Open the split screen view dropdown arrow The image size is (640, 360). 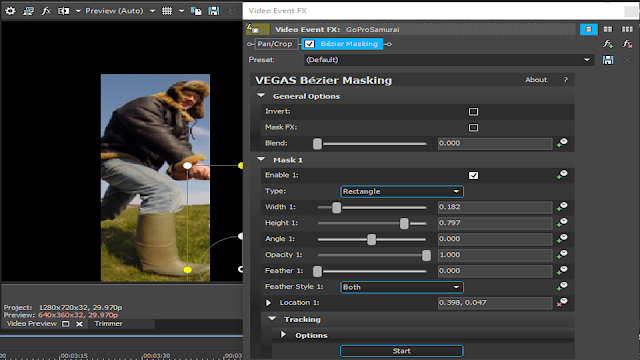[78, 11]
